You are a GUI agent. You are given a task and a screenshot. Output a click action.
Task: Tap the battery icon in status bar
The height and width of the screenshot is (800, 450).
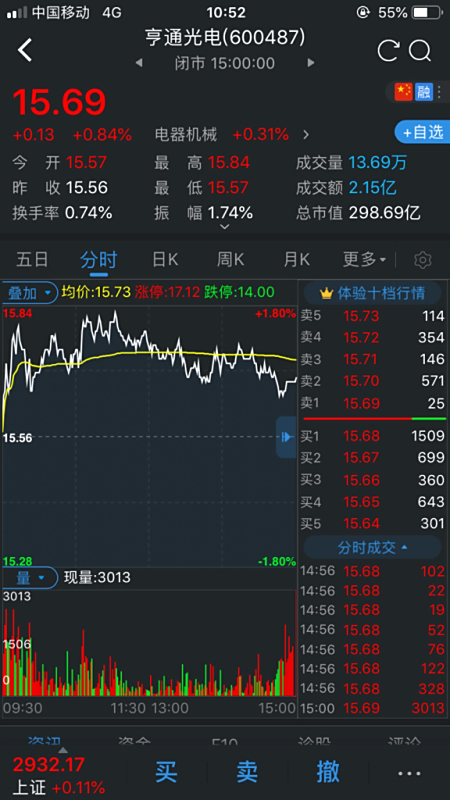pos(427,13)
